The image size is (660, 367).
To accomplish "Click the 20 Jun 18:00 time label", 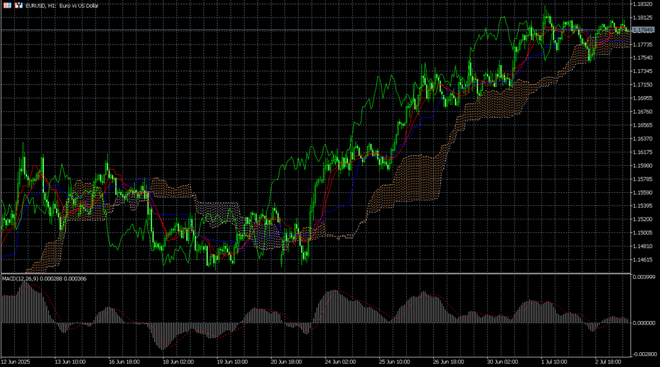I will [286, 362].
